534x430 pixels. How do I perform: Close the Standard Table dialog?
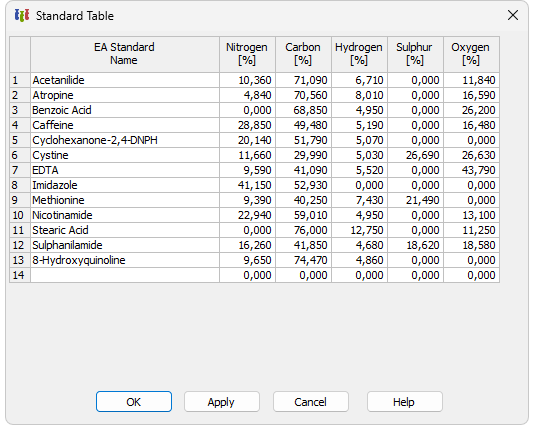513,15
